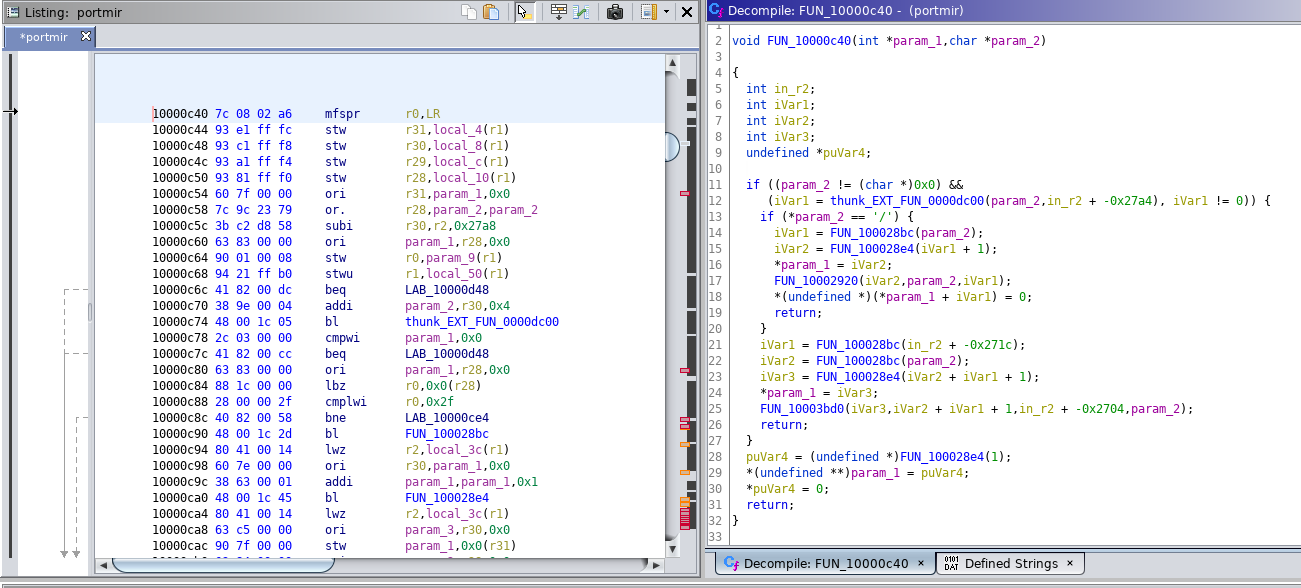The image size is (1301, 588).
Task: Click scroll up arrow in Listing scrollbar
Action: click(x=672, y=64)
